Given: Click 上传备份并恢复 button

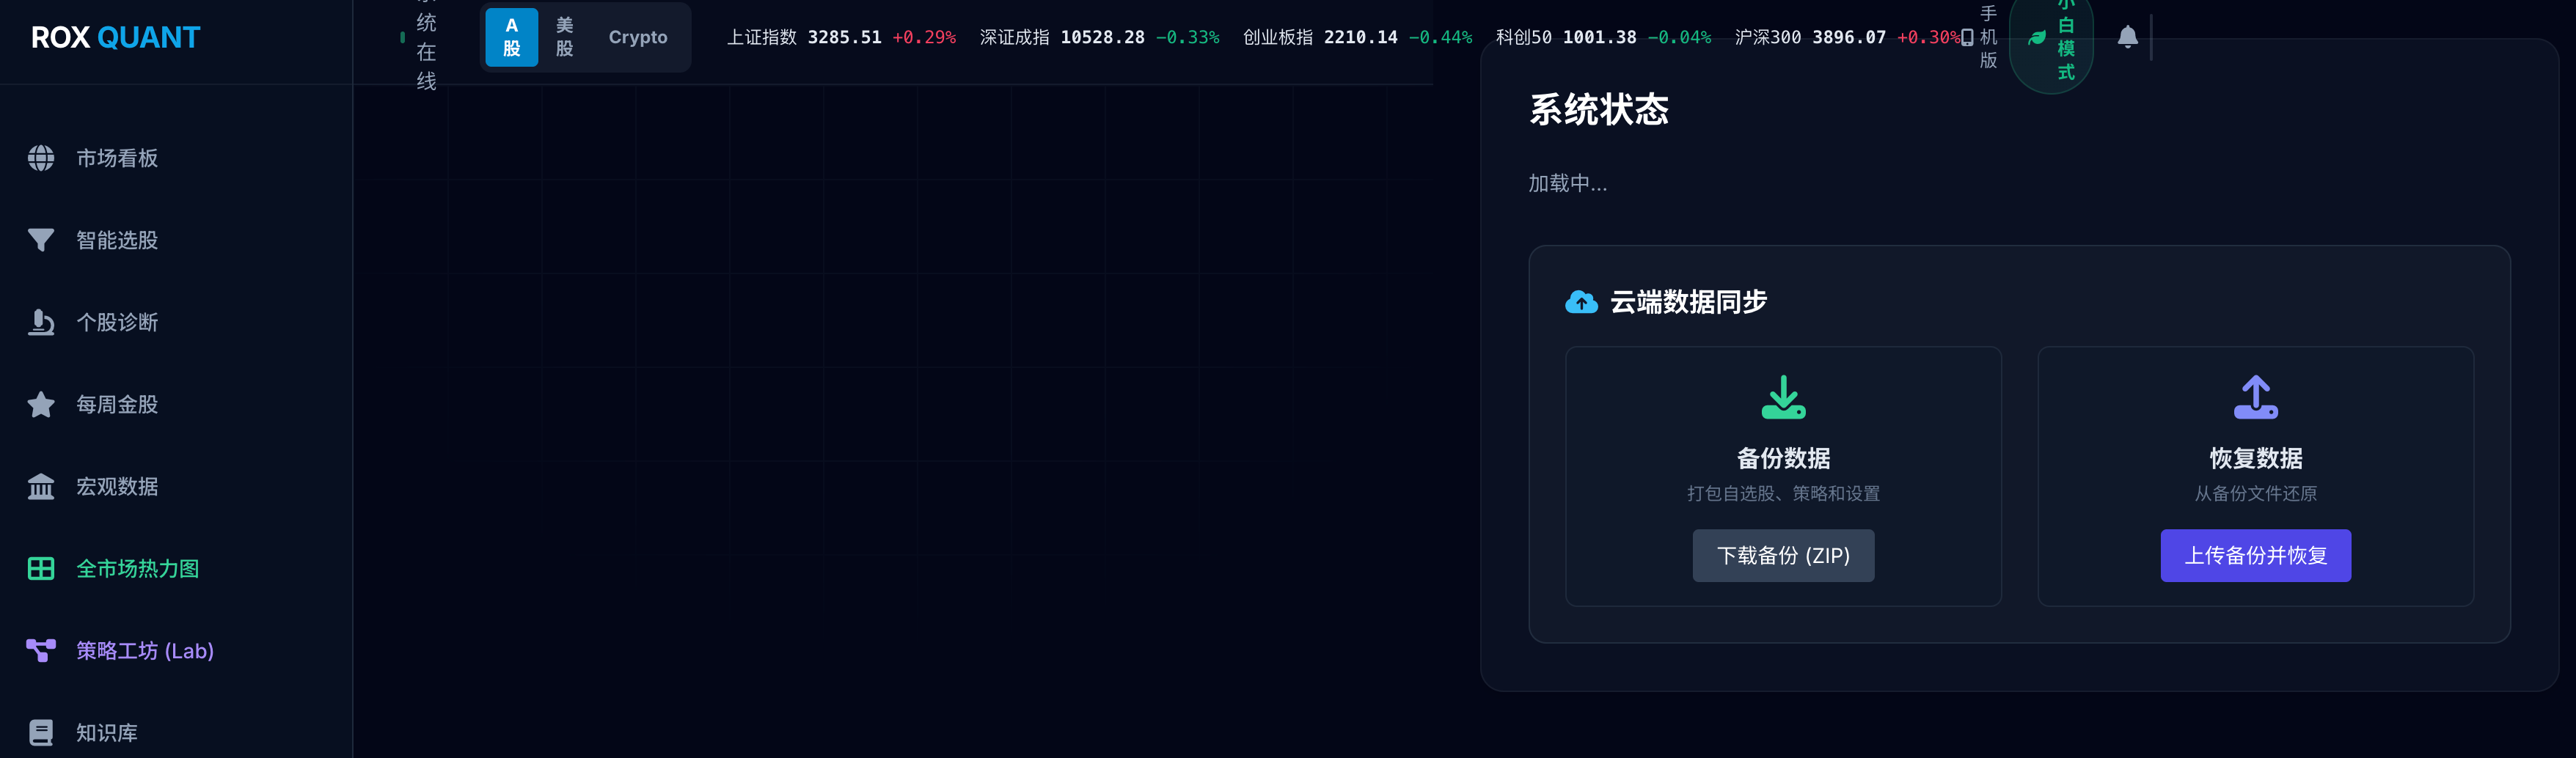Looking at the screenshot, I should click(2254, 555).
